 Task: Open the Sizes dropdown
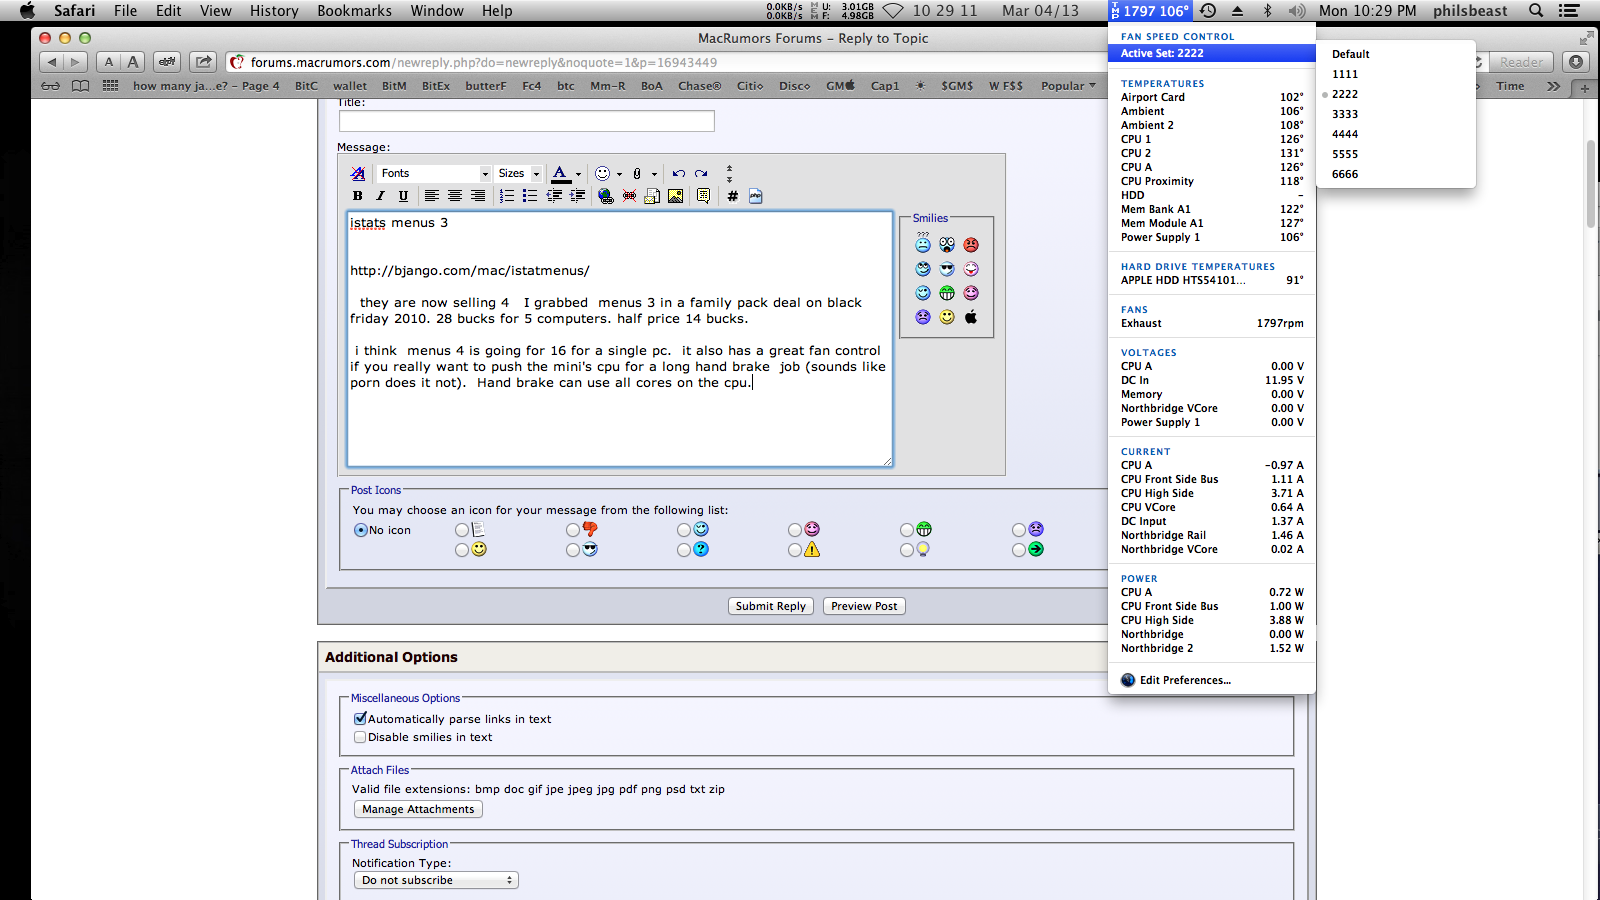[519, 173]
